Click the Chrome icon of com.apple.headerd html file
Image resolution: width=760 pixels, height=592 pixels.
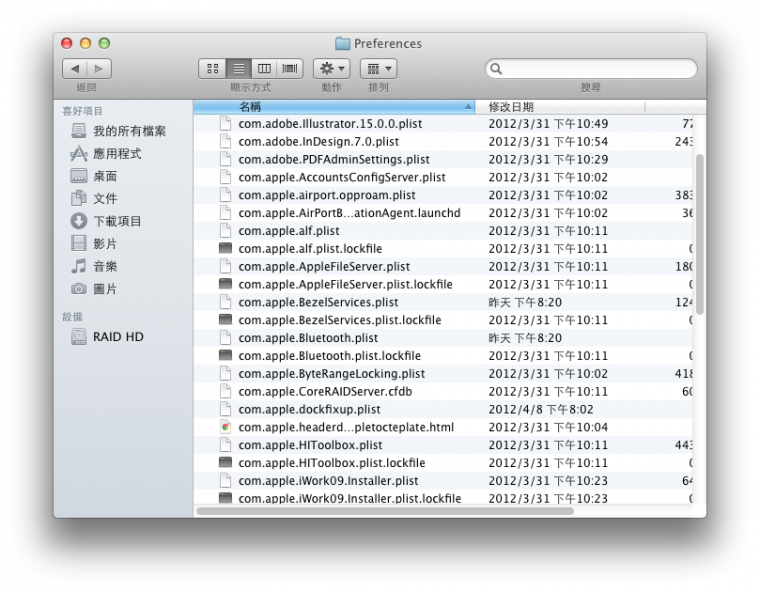click(225, 427)
